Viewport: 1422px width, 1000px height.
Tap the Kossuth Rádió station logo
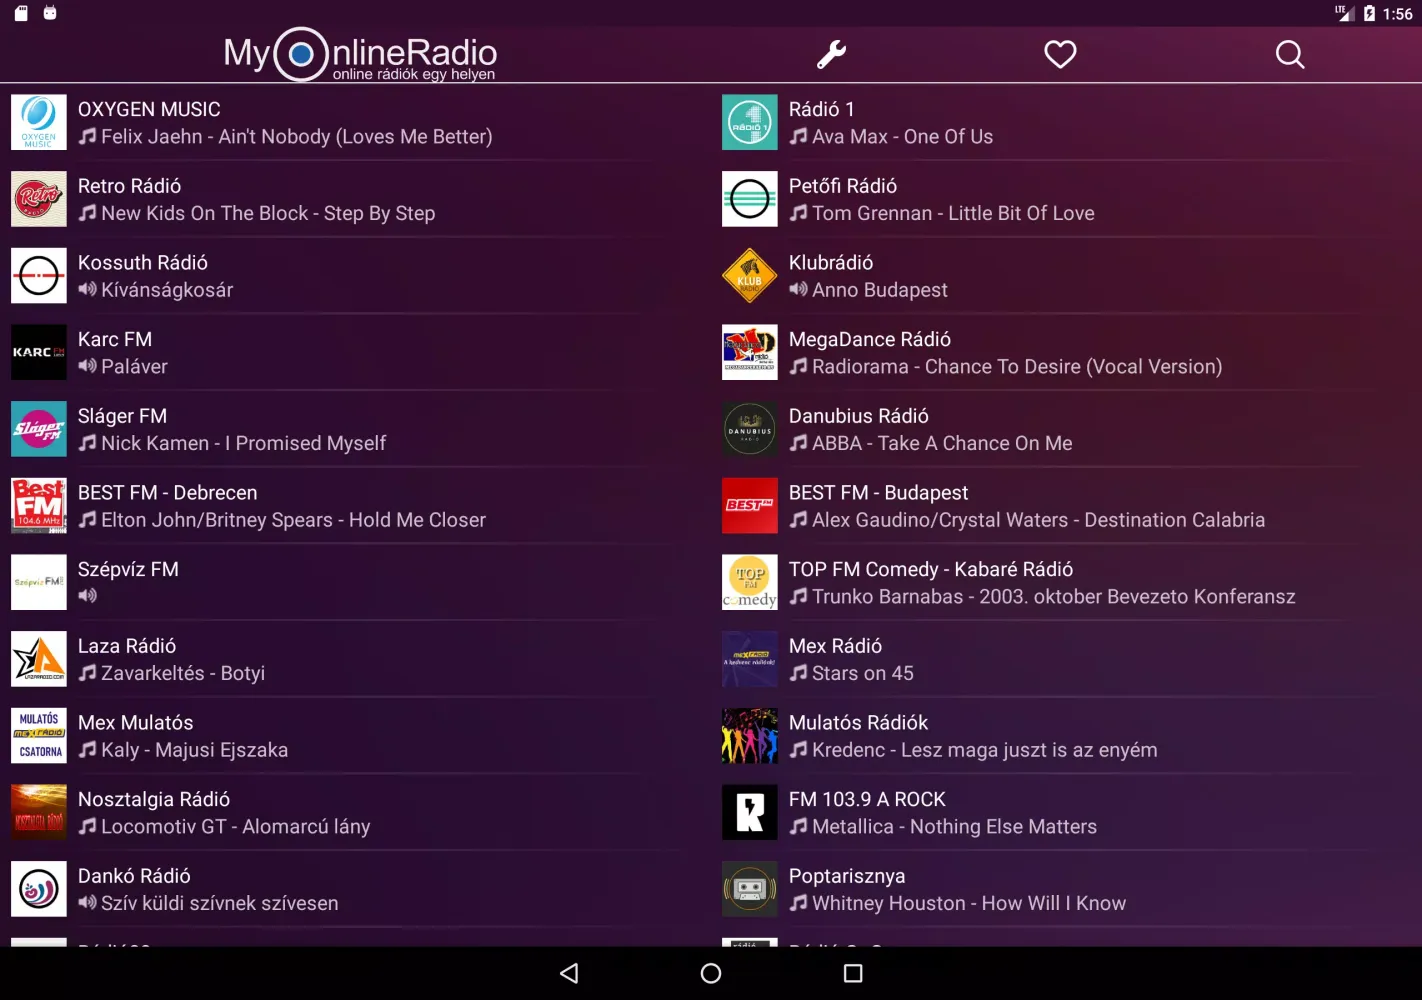pyautogui.click(x=39, y=276)
